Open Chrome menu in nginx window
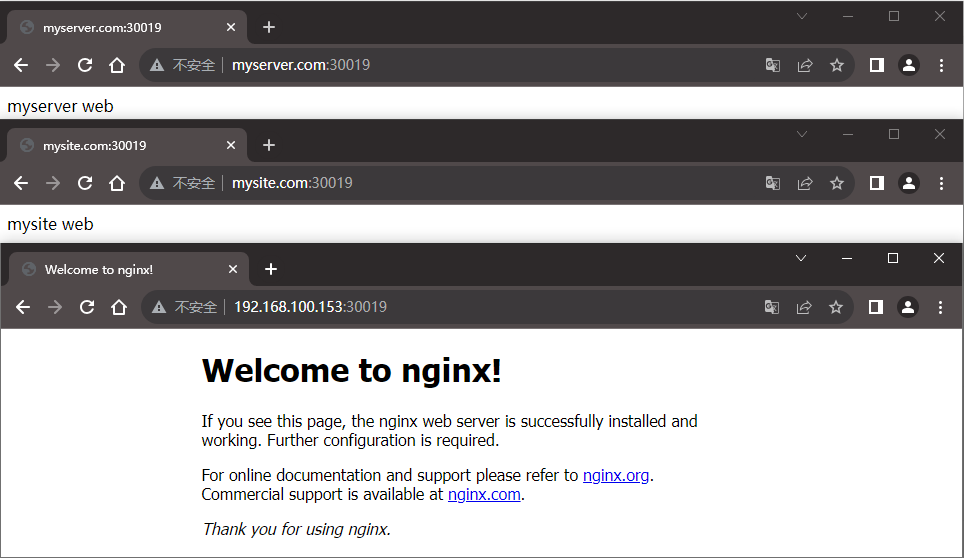964x558 pixels. (x=940, y=307)
